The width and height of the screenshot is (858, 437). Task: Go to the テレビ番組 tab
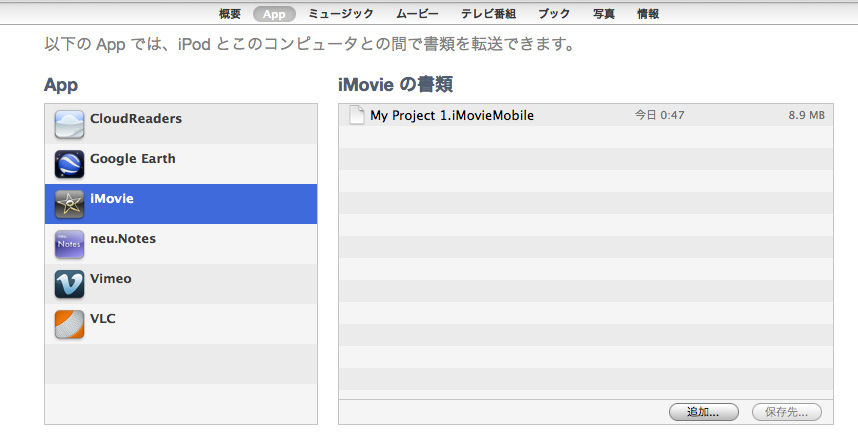pyautogui.click(x=488, y=14)
